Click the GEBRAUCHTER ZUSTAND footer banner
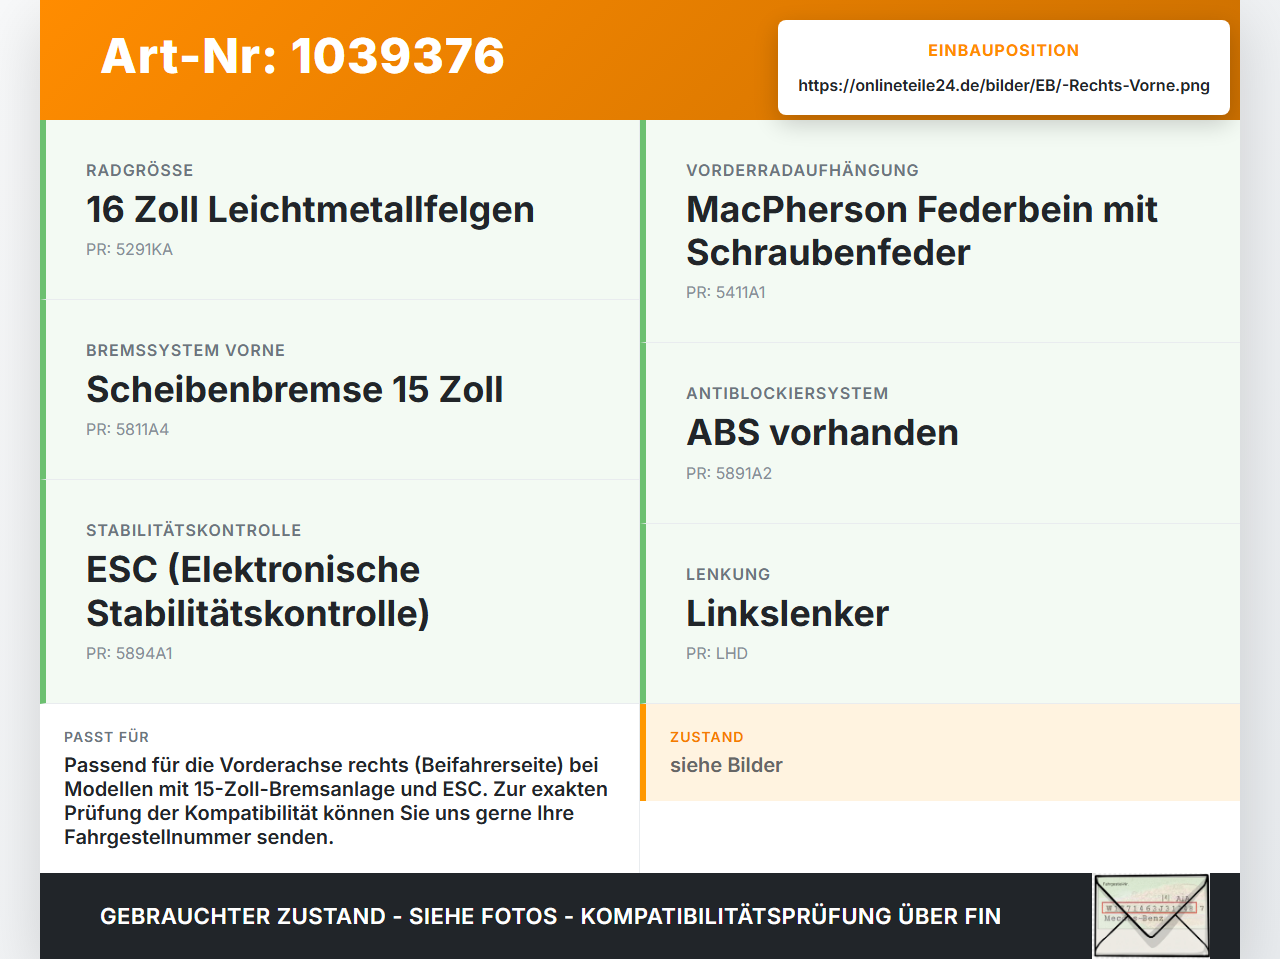1280x959 pixels. [x=550, y=916]
